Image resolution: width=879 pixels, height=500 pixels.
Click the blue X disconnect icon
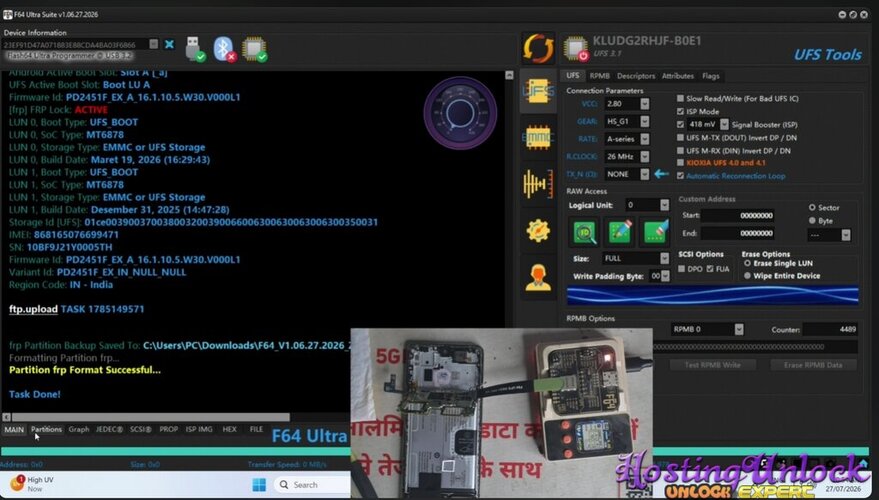tap(169, 44)
